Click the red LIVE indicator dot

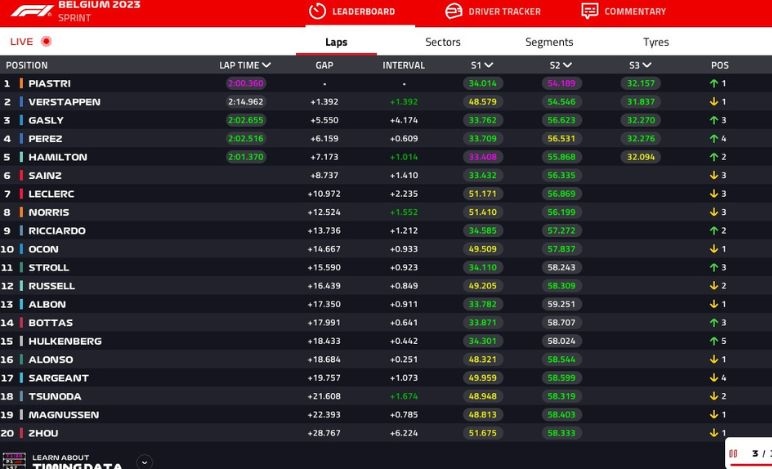click(x=46, y=41)
